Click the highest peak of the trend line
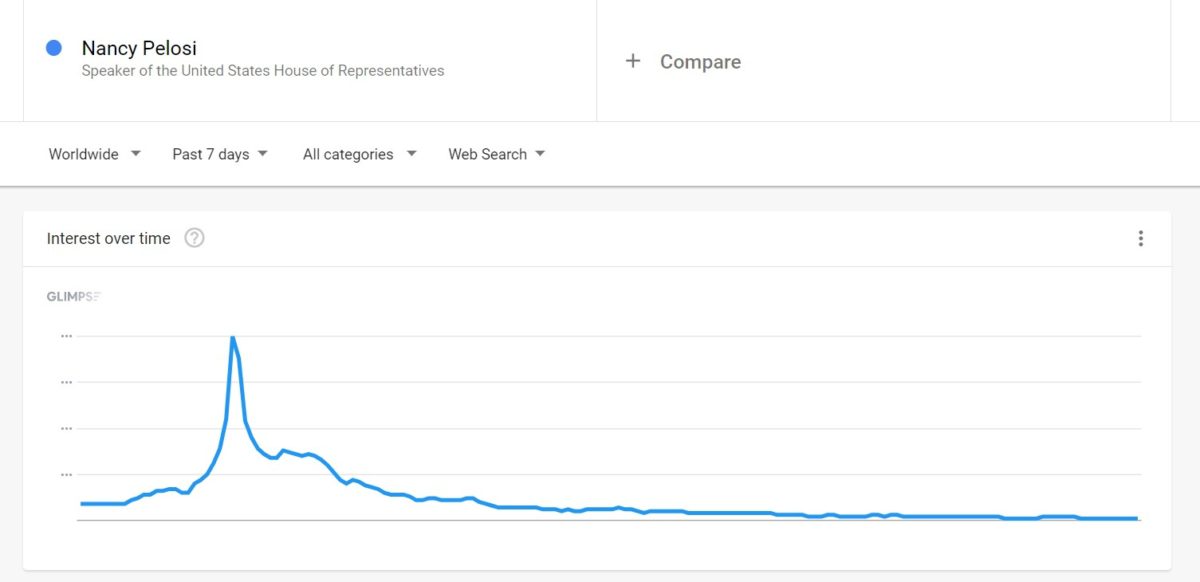 232,338
